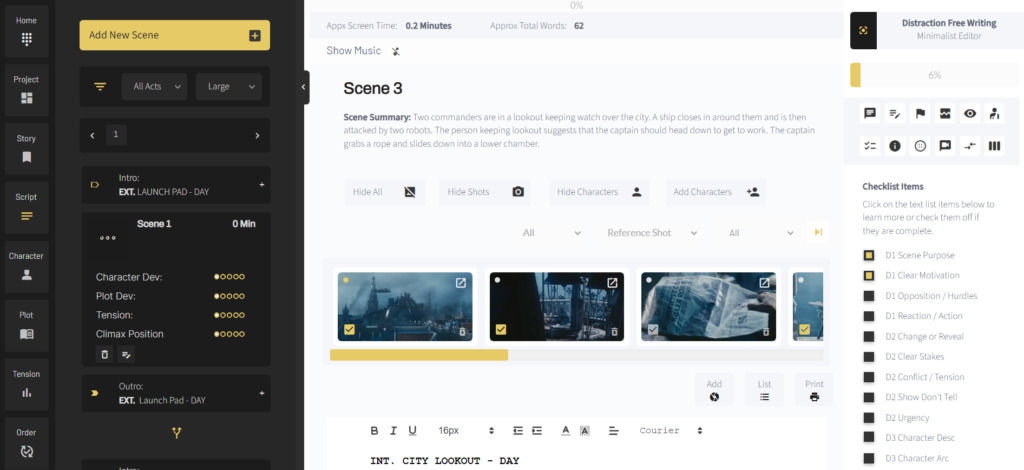Go to Script in the sidebar

(26, 204)
